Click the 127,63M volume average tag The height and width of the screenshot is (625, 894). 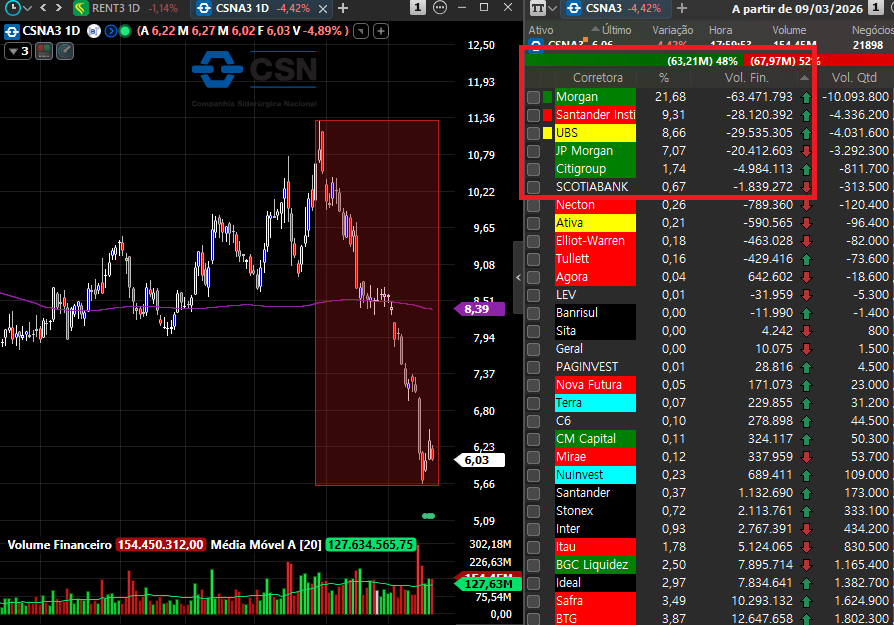point(488,584)
